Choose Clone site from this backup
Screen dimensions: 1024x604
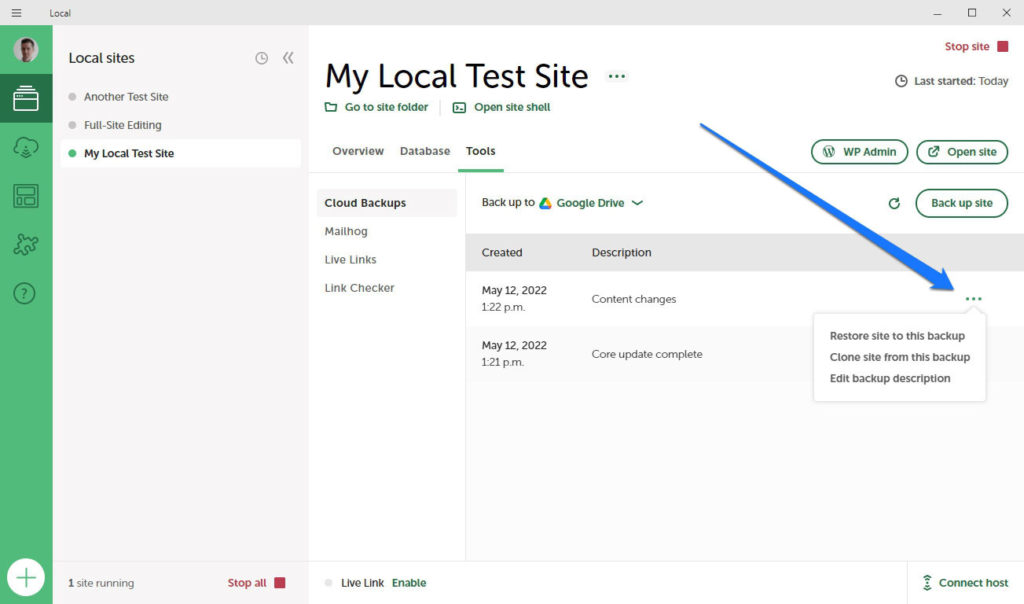pos(899,357)
